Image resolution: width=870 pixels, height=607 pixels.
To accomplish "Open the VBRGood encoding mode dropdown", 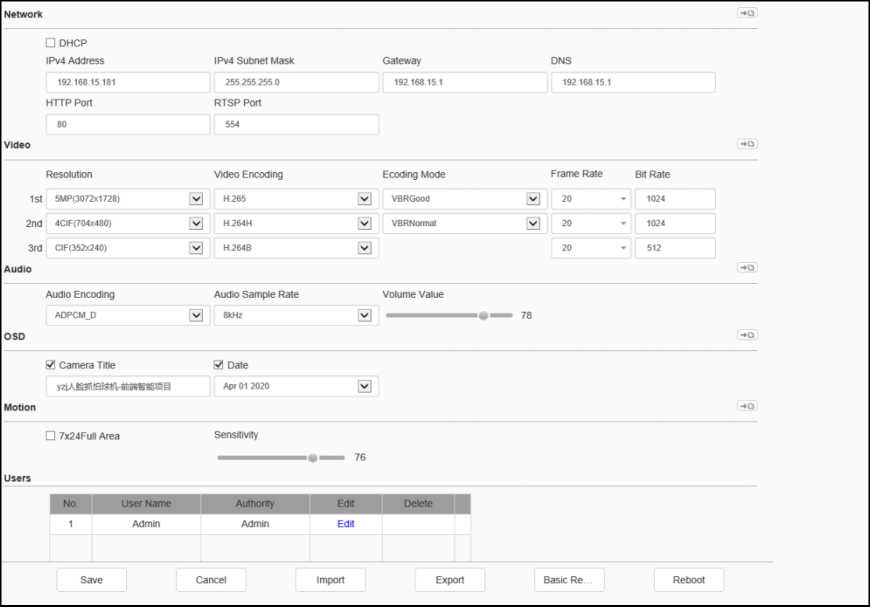I will (533, 199).
